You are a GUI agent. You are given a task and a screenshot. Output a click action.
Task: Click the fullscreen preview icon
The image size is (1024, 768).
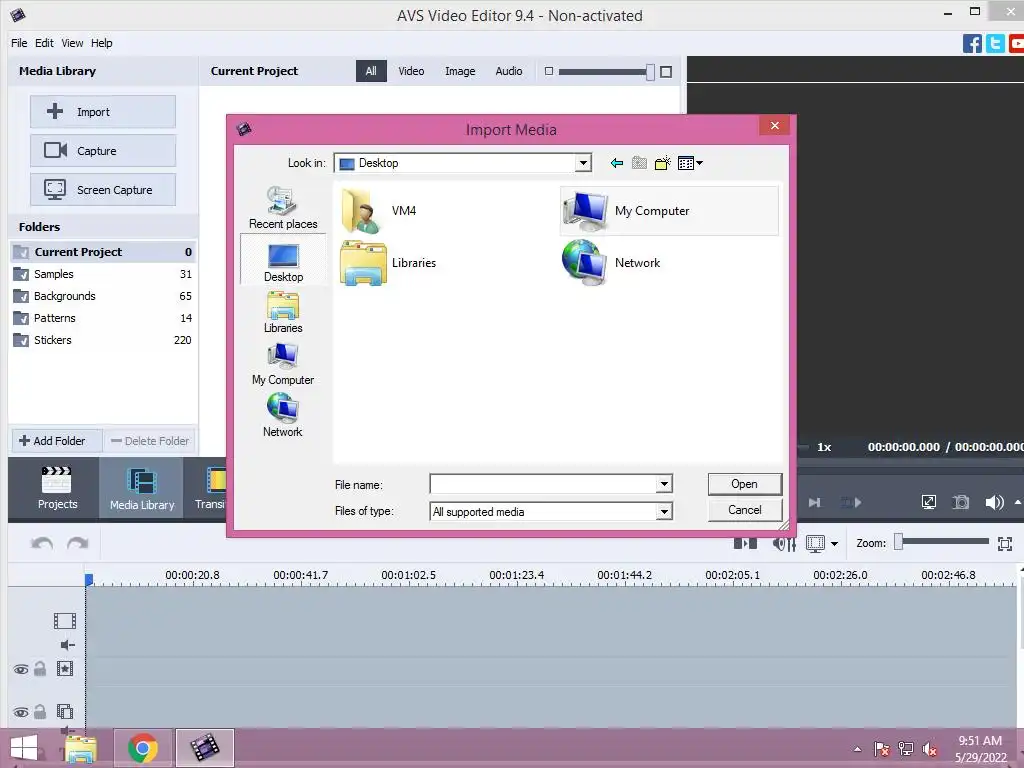928,502
